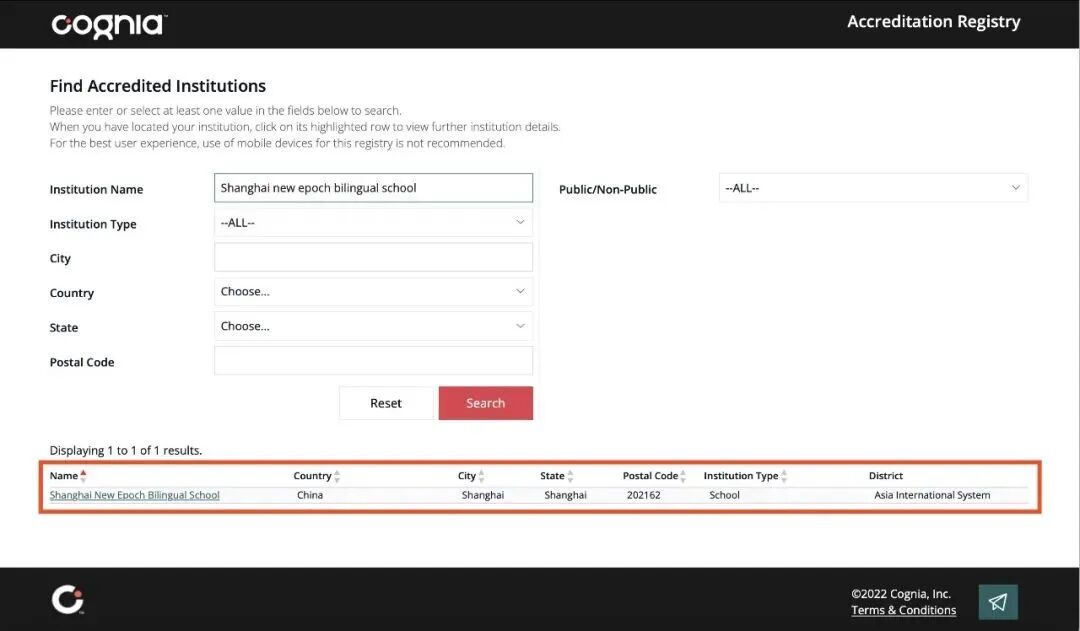Open the Public/Non-Public dropdown
Screen dimensions: 1080x631
click(x=873, y=188)
